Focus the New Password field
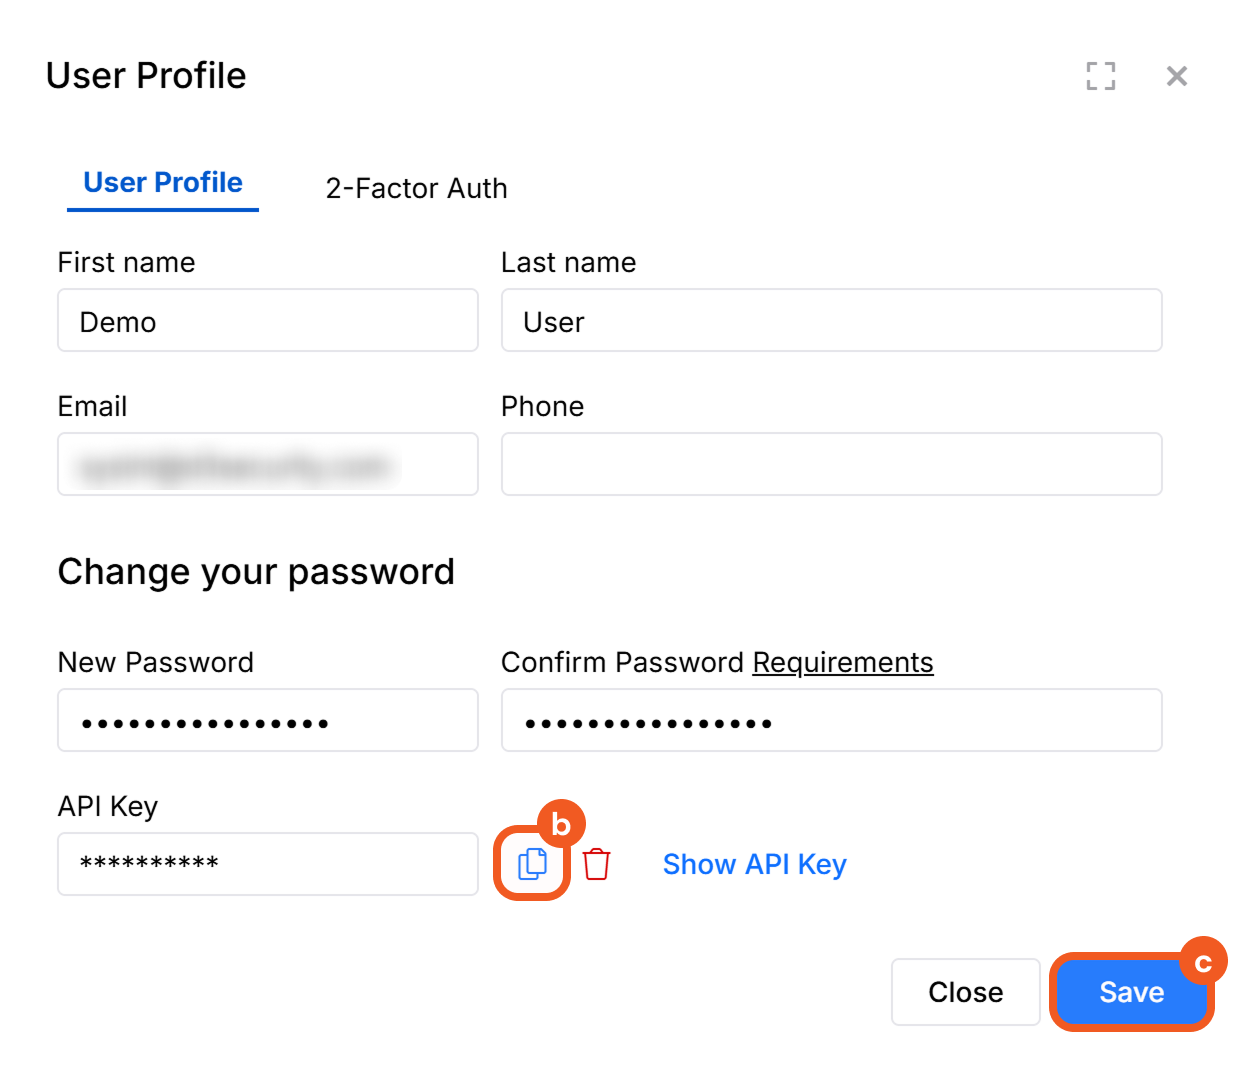This screenshot has height=1072, width=1254. pyautogui.click(x=268, y=721)
